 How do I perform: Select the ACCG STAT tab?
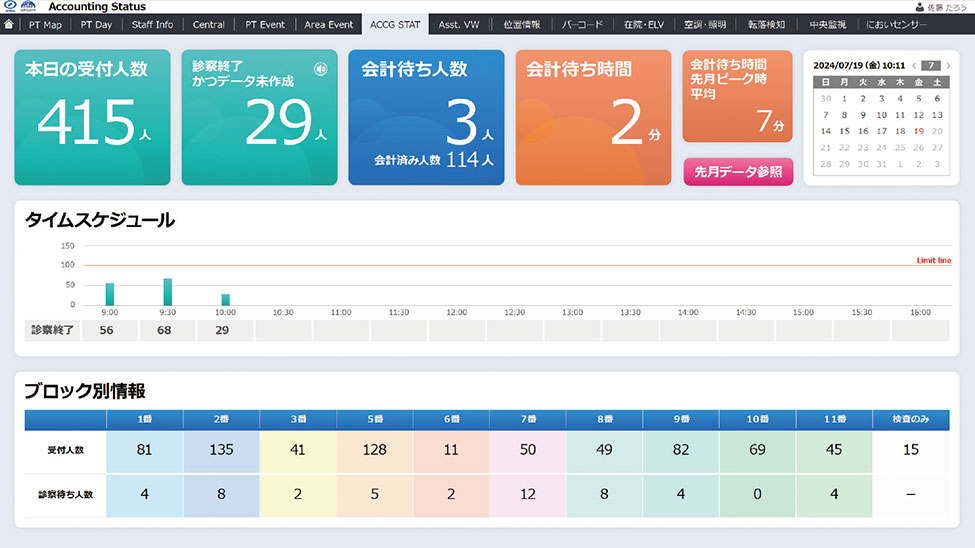[395, 24]
